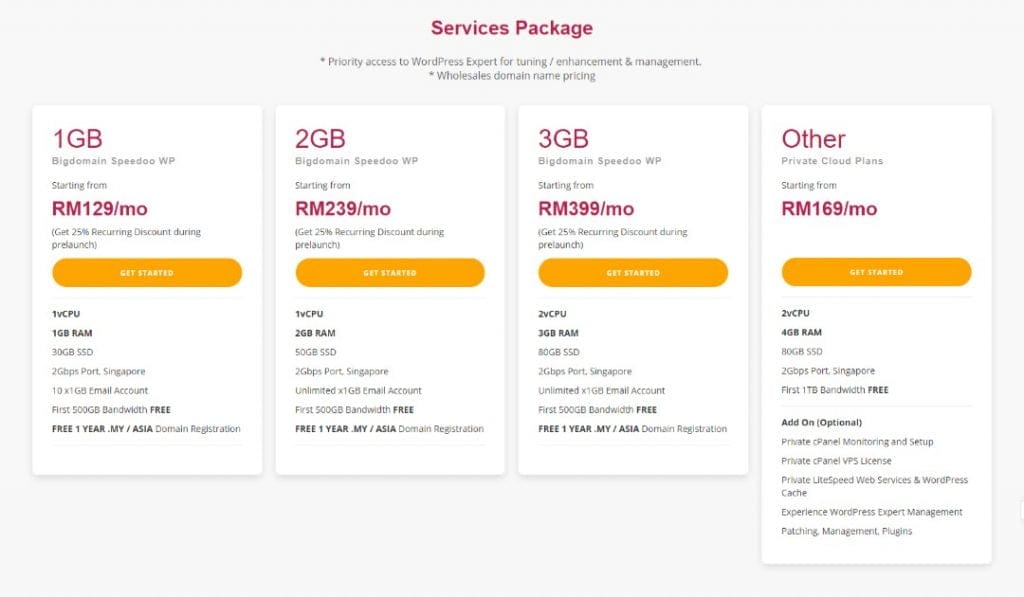Click the Add On (Optional) heading
1024x597 pixels.
[821, 422]
